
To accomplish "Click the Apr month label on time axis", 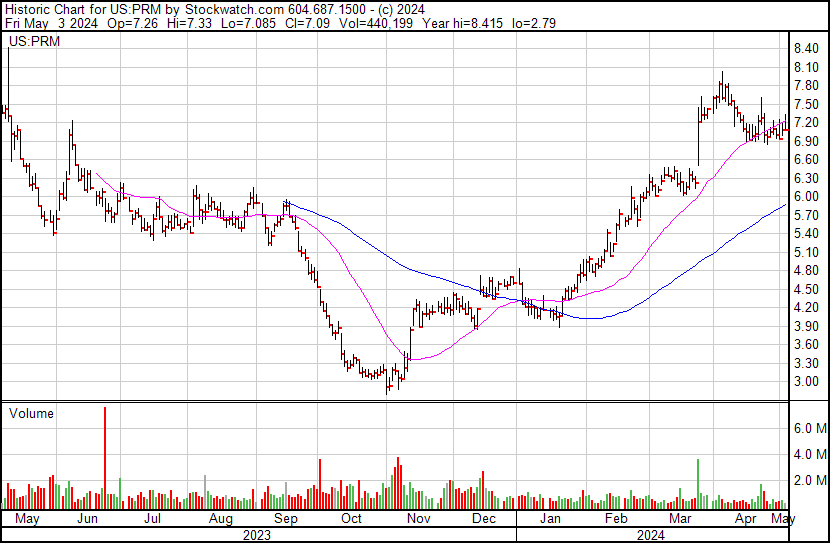I will [x=746, y=519].
